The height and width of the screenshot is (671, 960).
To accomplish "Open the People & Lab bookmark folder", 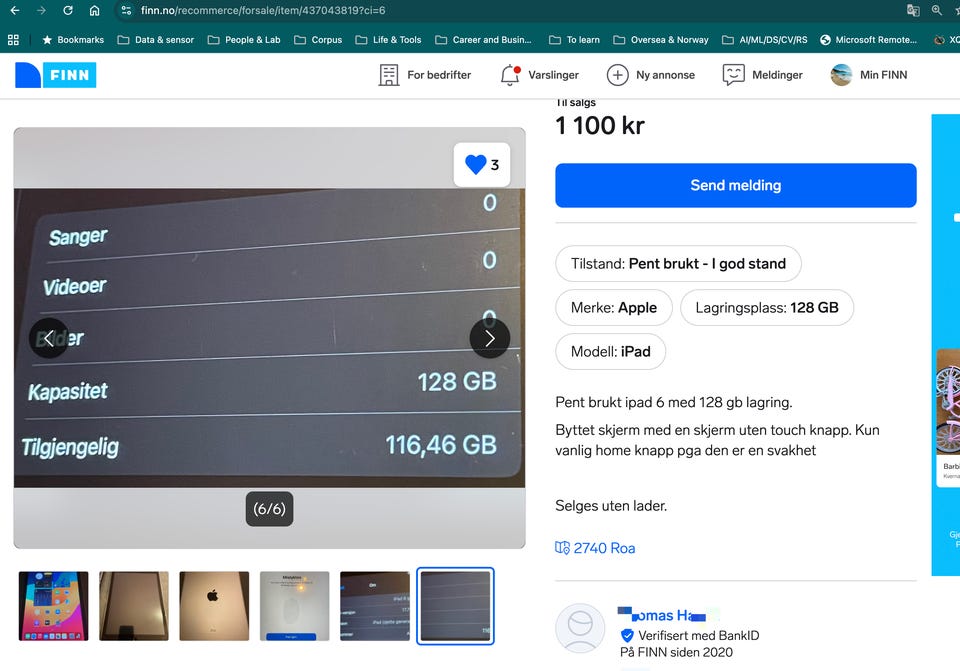I will point(244,40).
